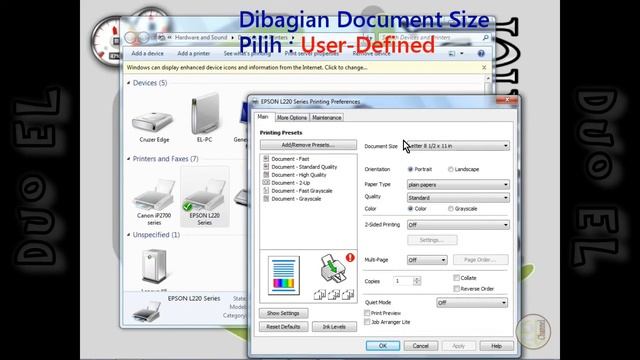Click Add/Remove Presets button
640x360 pixels.
tap(308, 145)
